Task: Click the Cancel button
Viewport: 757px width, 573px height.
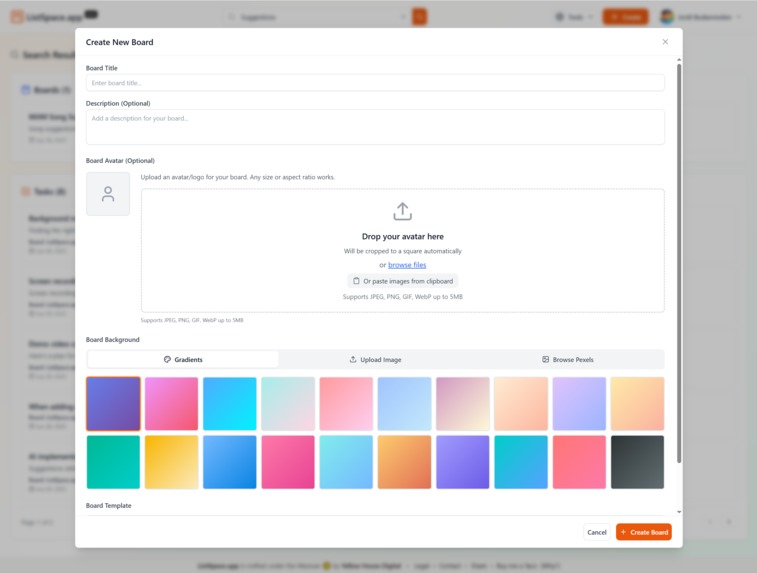Action: tap(597, 532)
